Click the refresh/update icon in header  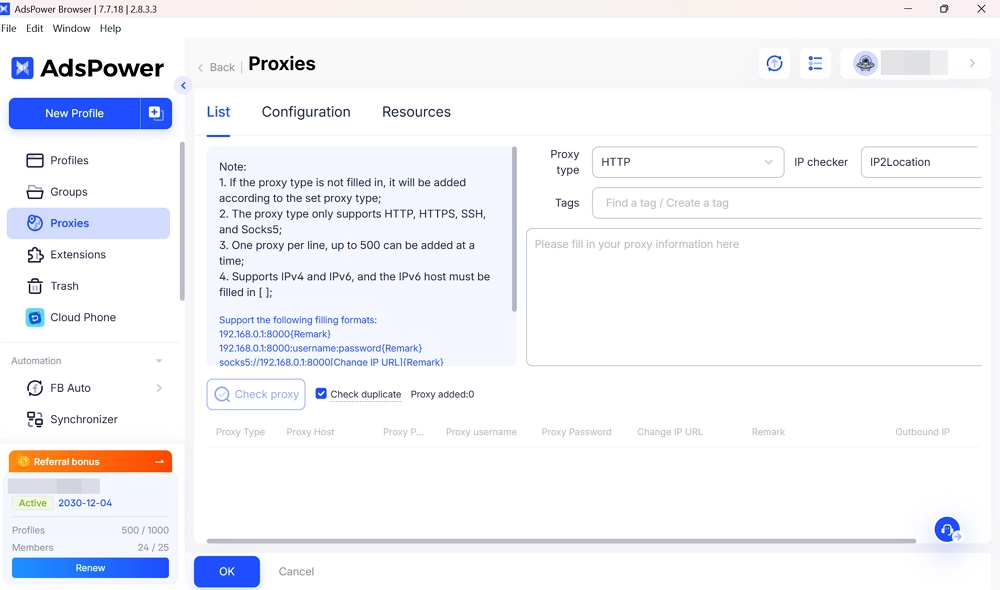point(774,64)
